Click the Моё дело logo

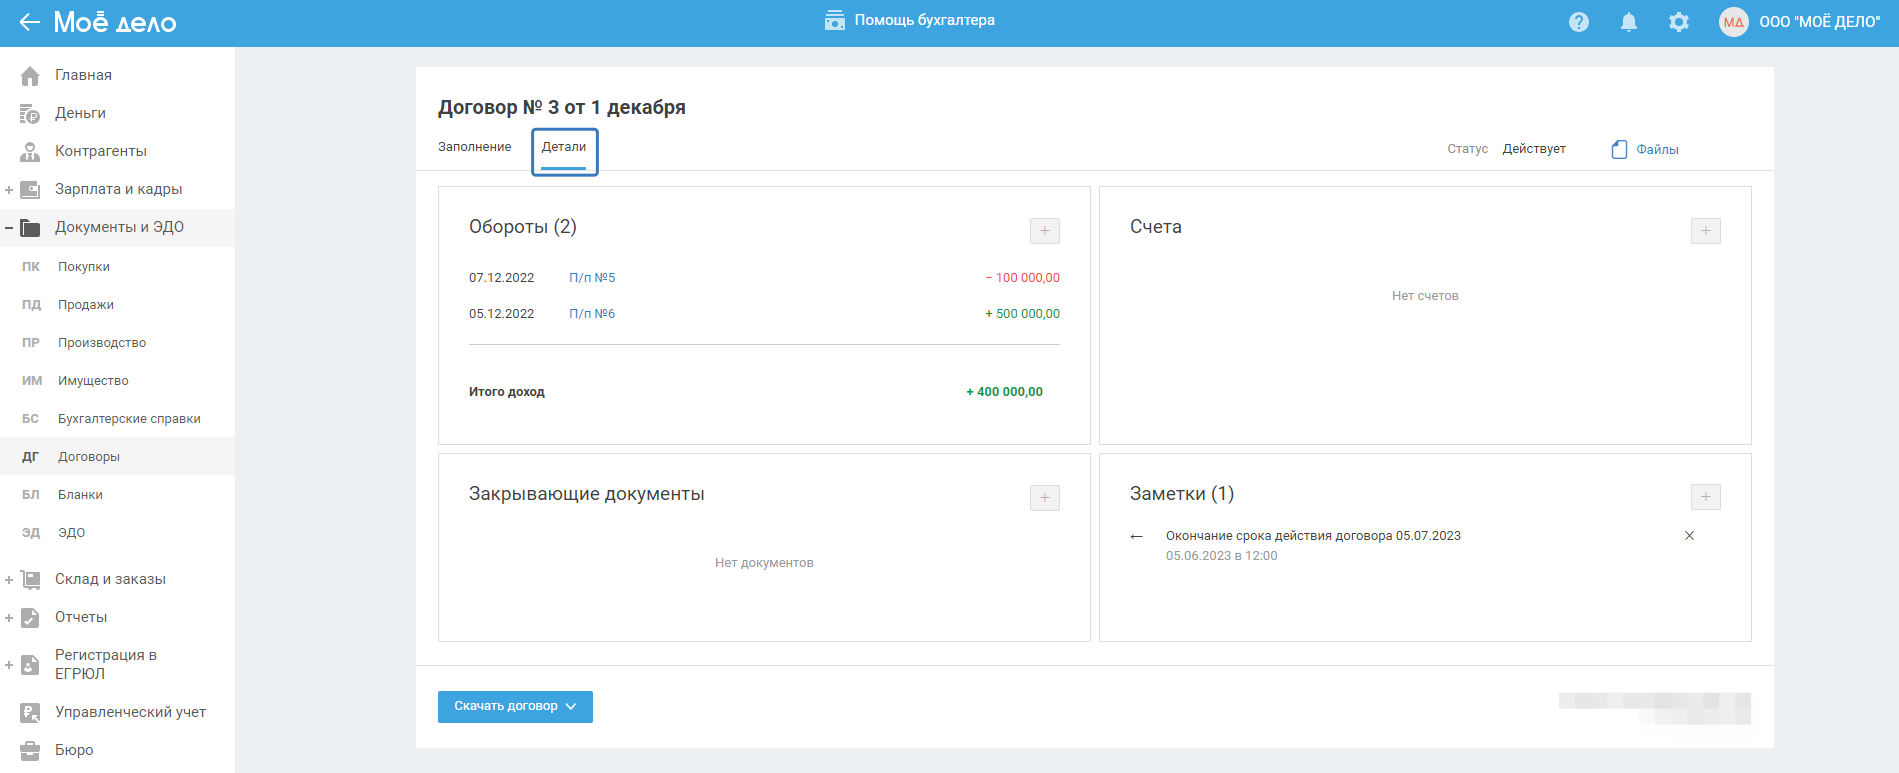pyautogui.click(x=115, y=22)
